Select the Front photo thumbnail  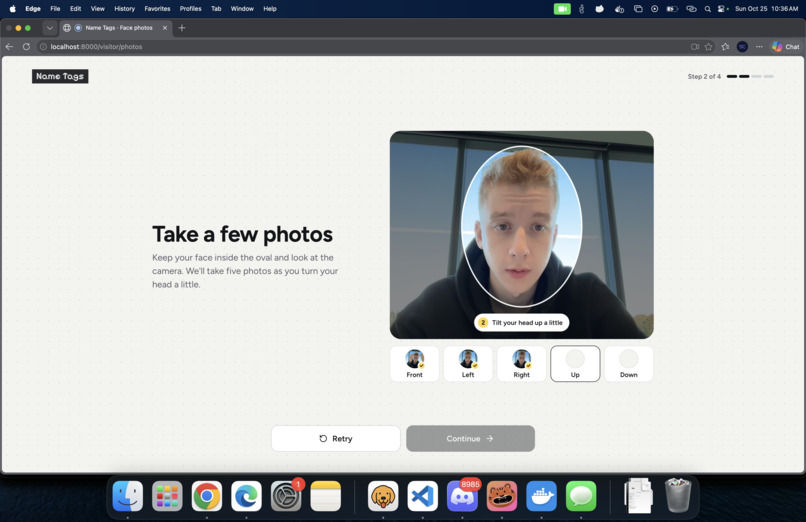click(414, 364)
